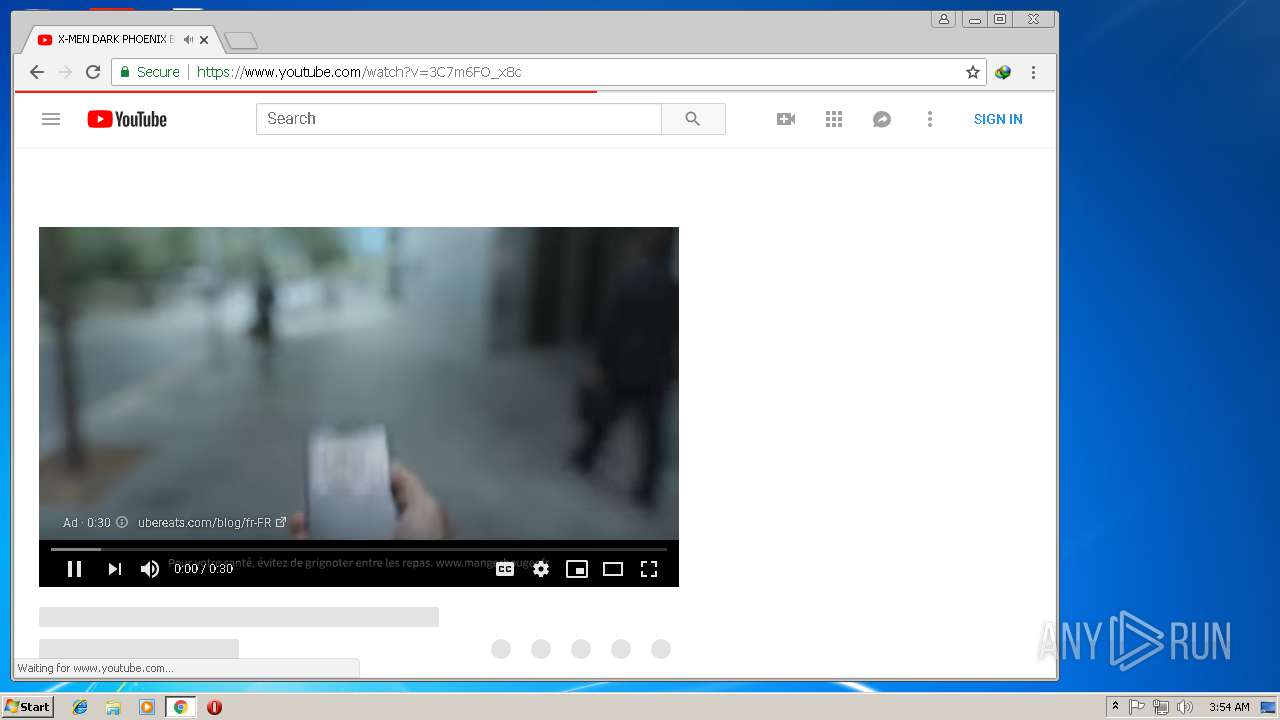Reload the current page
The image size is (1280, 720).
coord(93,72)
